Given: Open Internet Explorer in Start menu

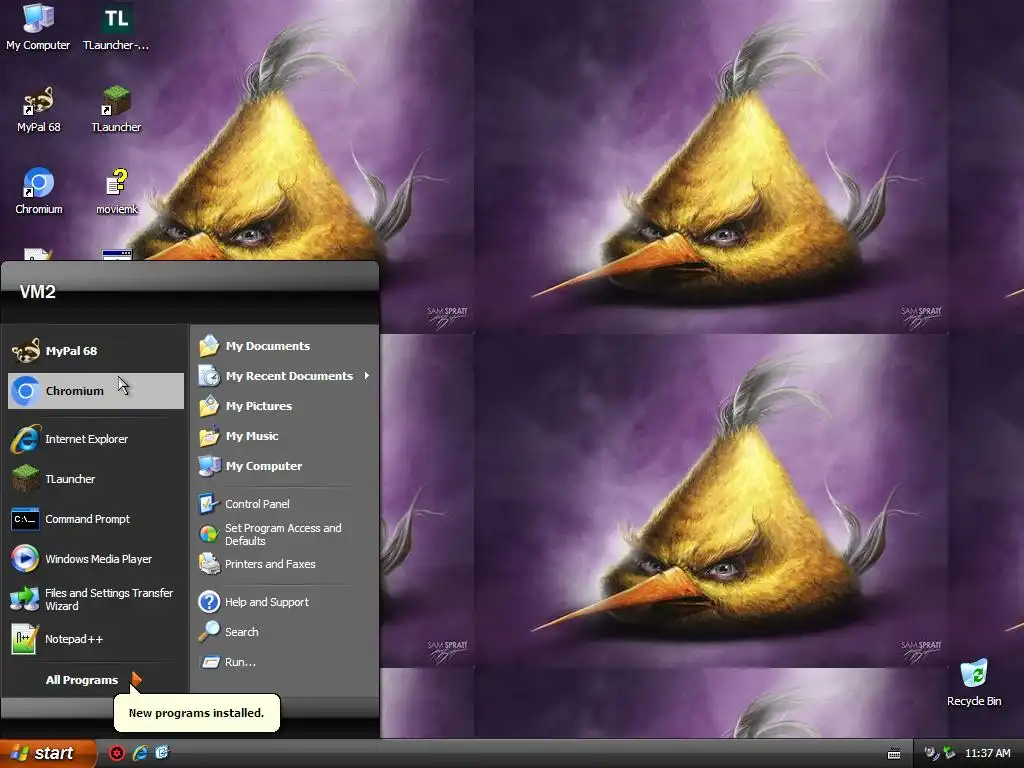Looking at the screenshot, I should 95,439.
